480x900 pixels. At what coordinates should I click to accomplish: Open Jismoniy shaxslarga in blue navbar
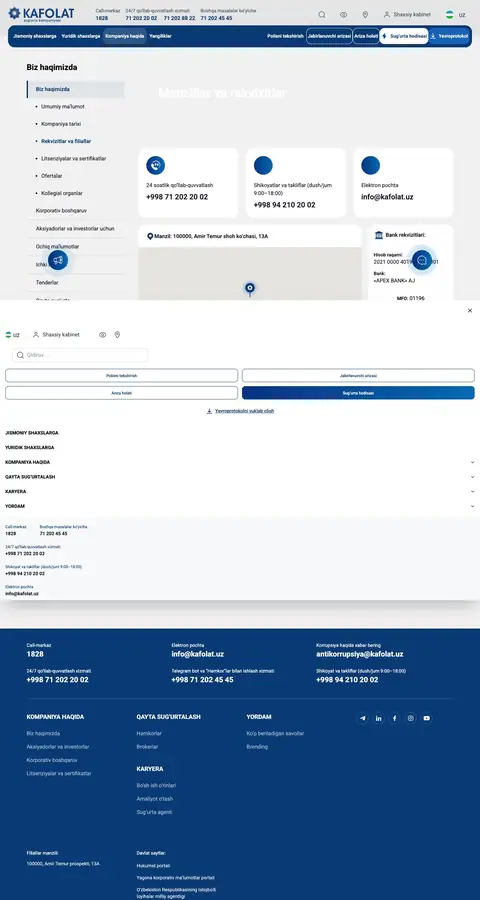pos(35,36)
